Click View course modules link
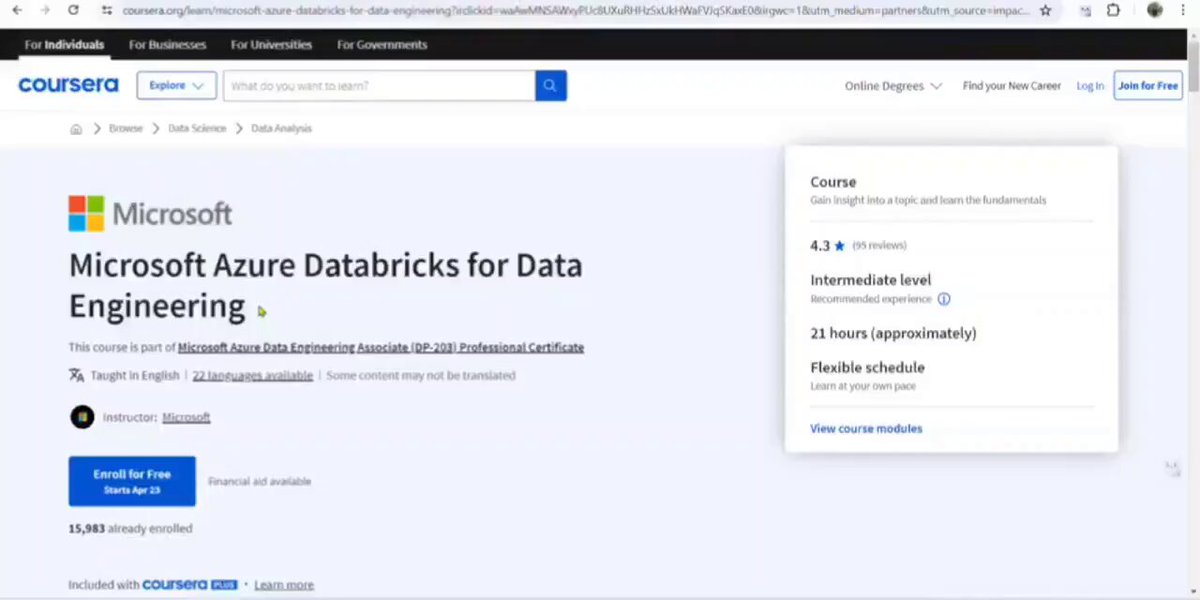 point(866,429)
